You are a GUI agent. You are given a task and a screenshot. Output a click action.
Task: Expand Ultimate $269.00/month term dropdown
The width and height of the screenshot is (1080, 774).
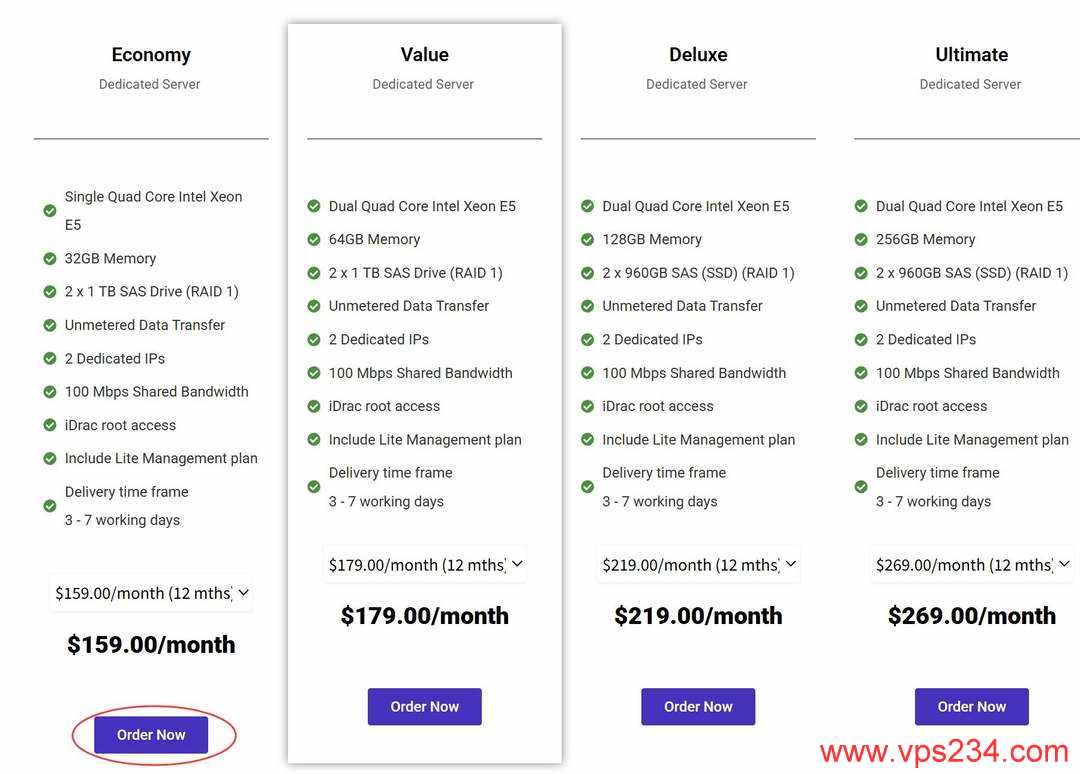pyautogui.click(x=971, y=564)
